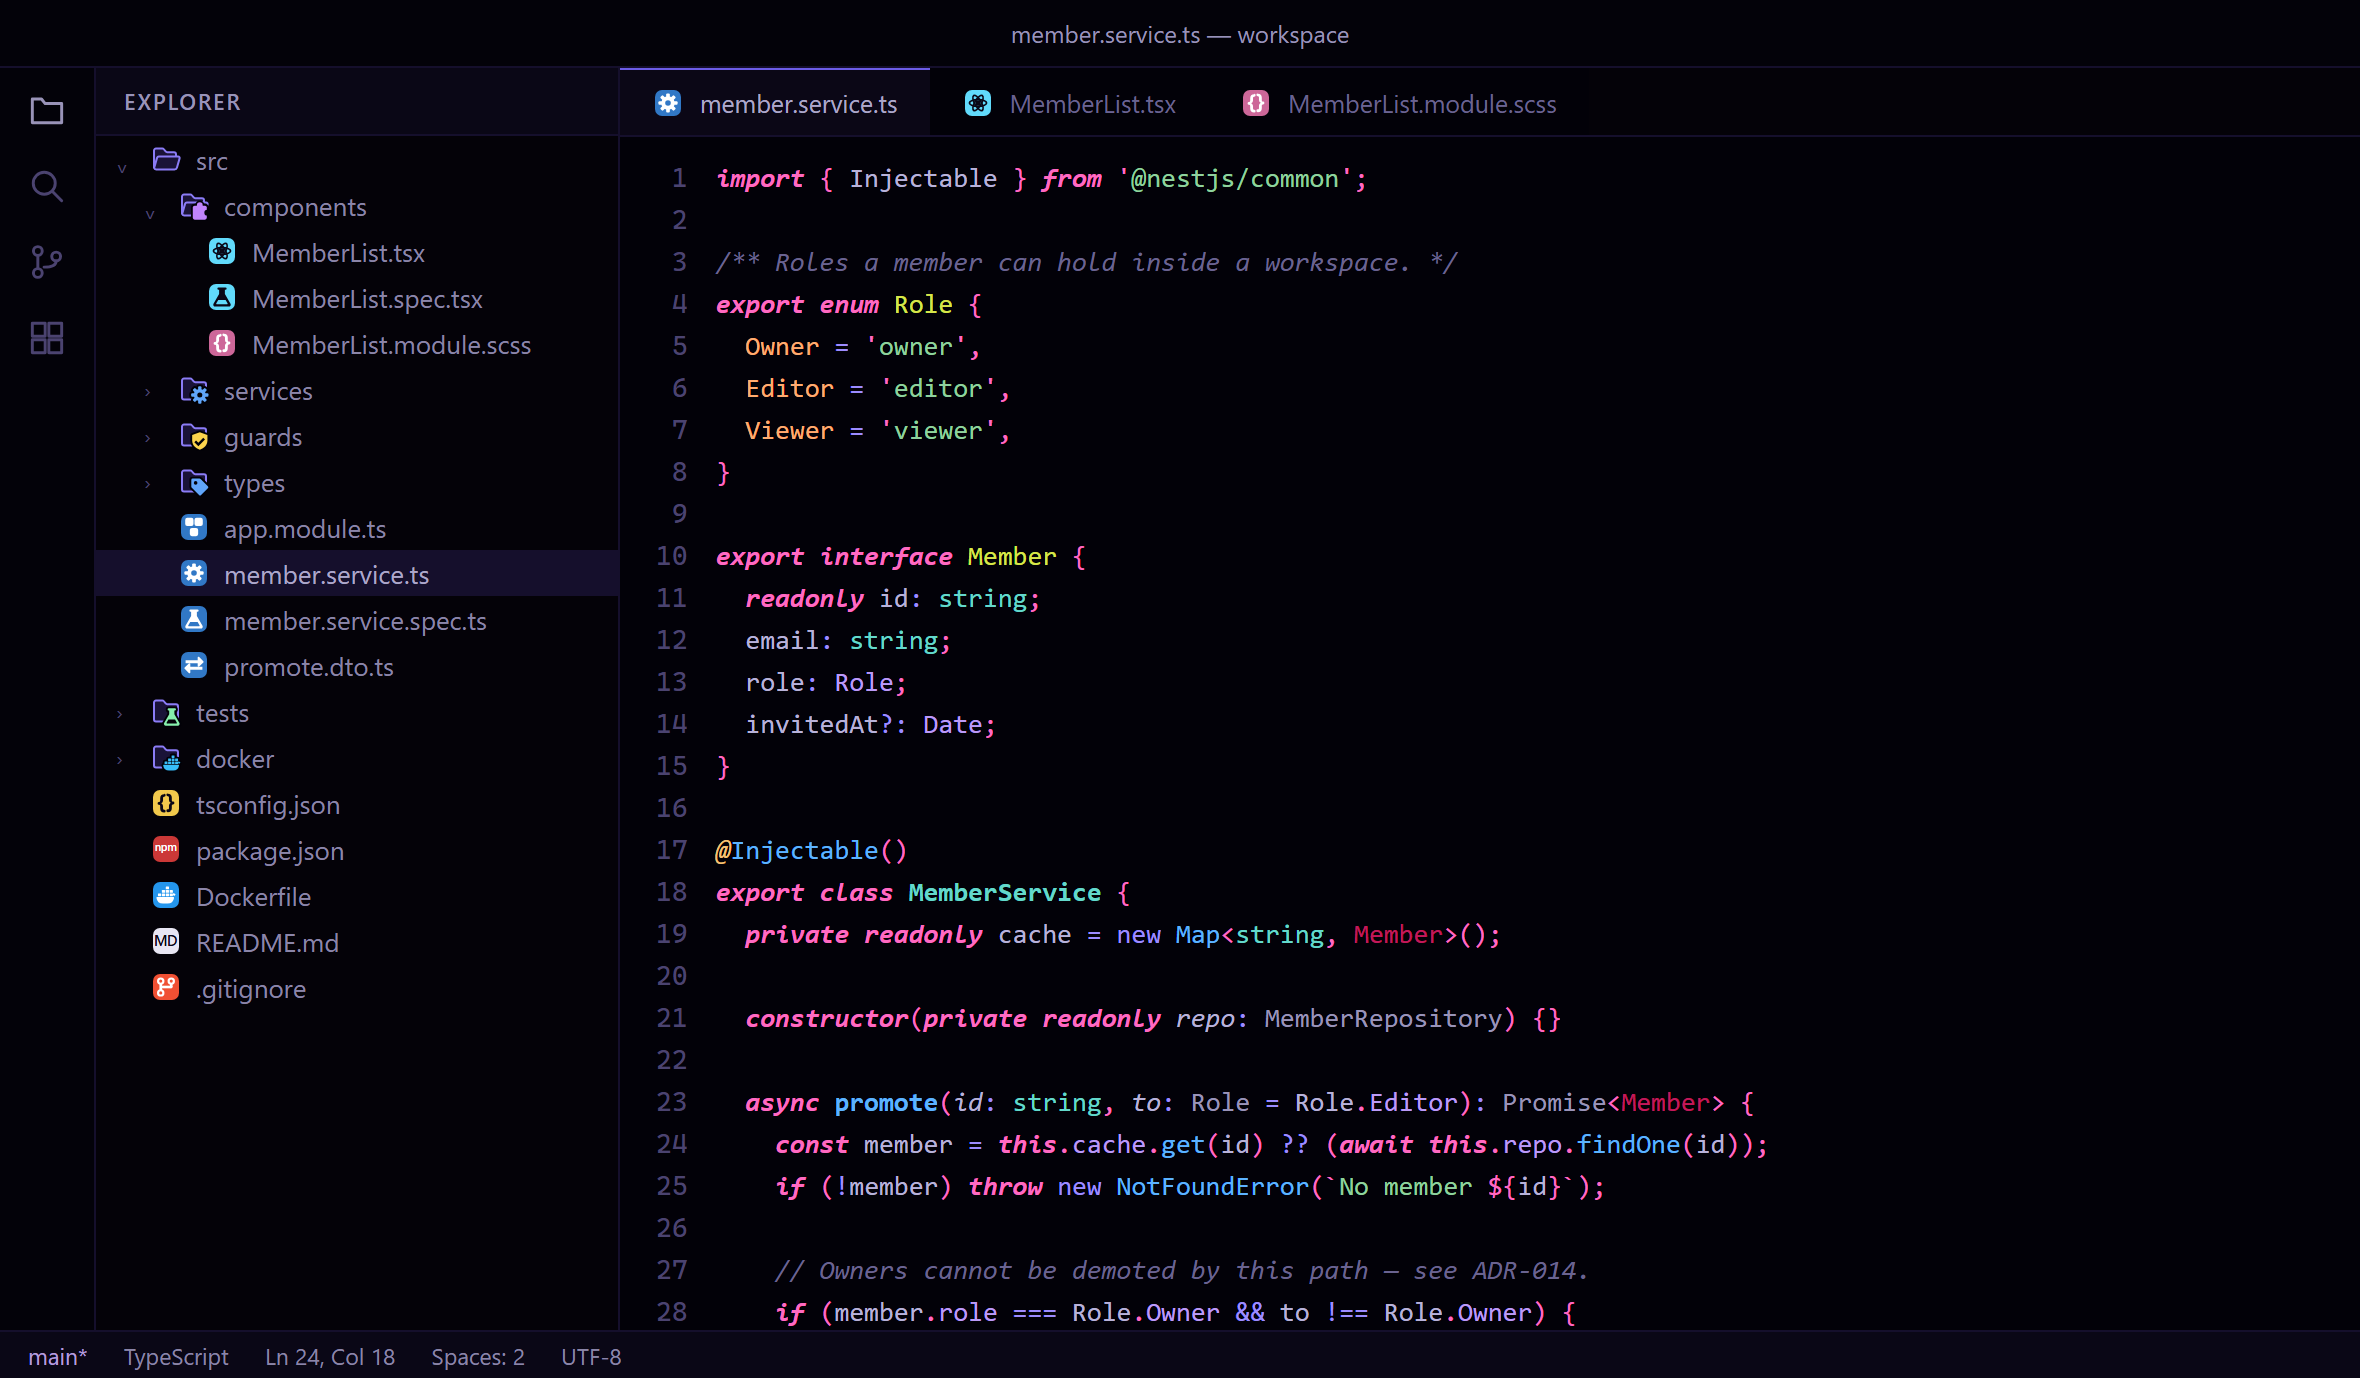Expand the tests folder chevron
Image resolution: width=2360 pixels, height=1378 pixels.
coord(120,714)
